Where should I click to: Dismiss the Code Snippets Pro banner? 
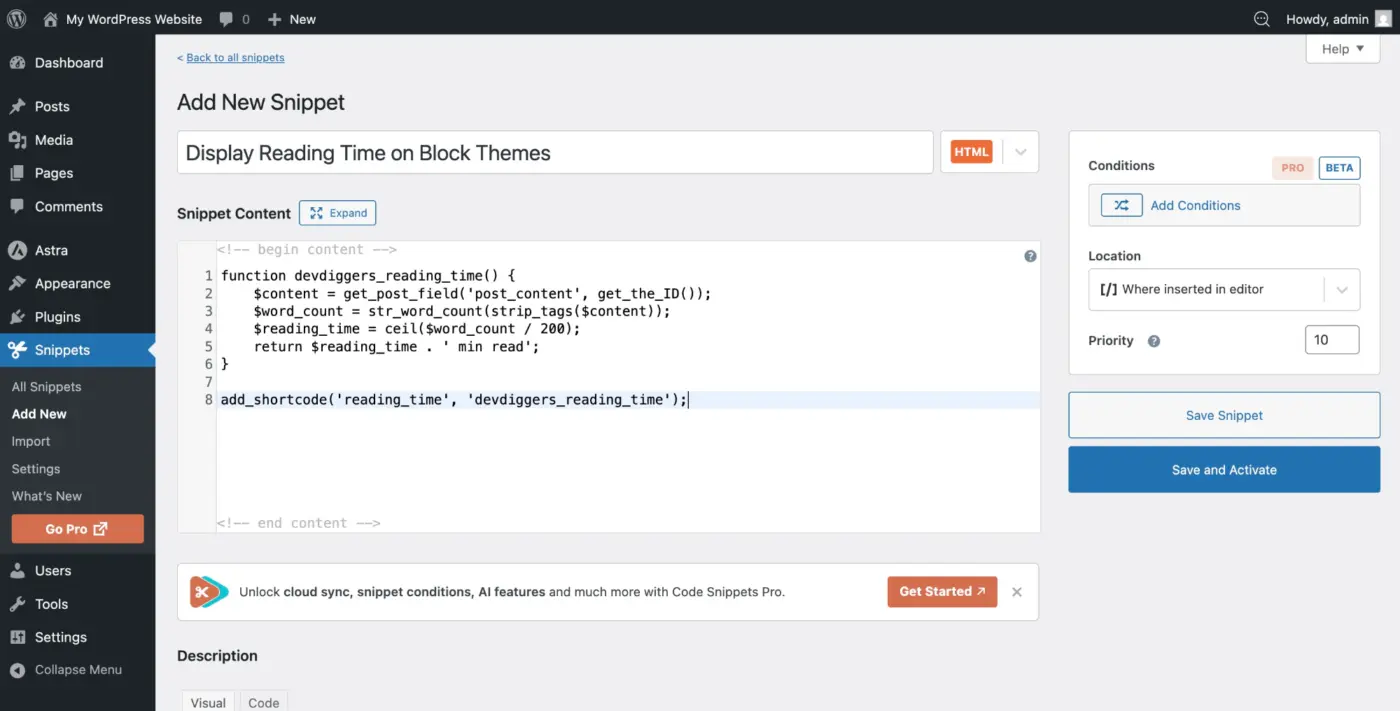click(1017, 592)
